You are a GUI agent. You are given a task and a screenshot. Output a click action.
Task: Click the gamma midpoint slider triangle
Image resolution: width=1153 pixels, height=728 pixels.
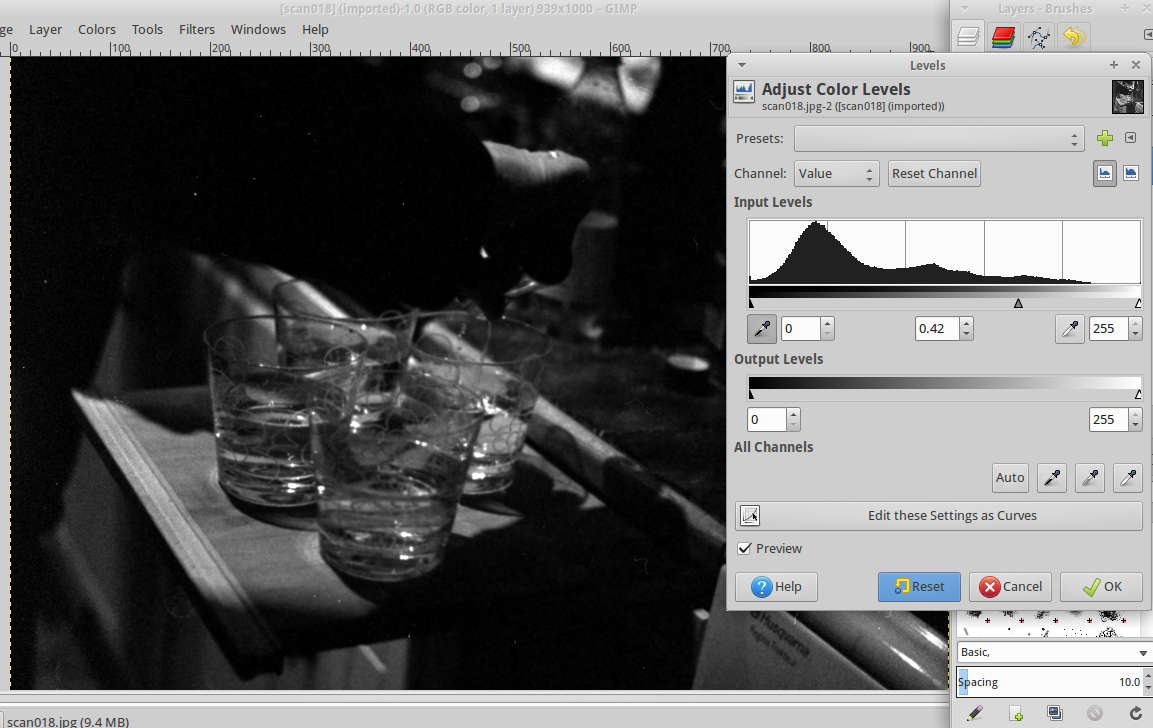tap(1018, 303)
